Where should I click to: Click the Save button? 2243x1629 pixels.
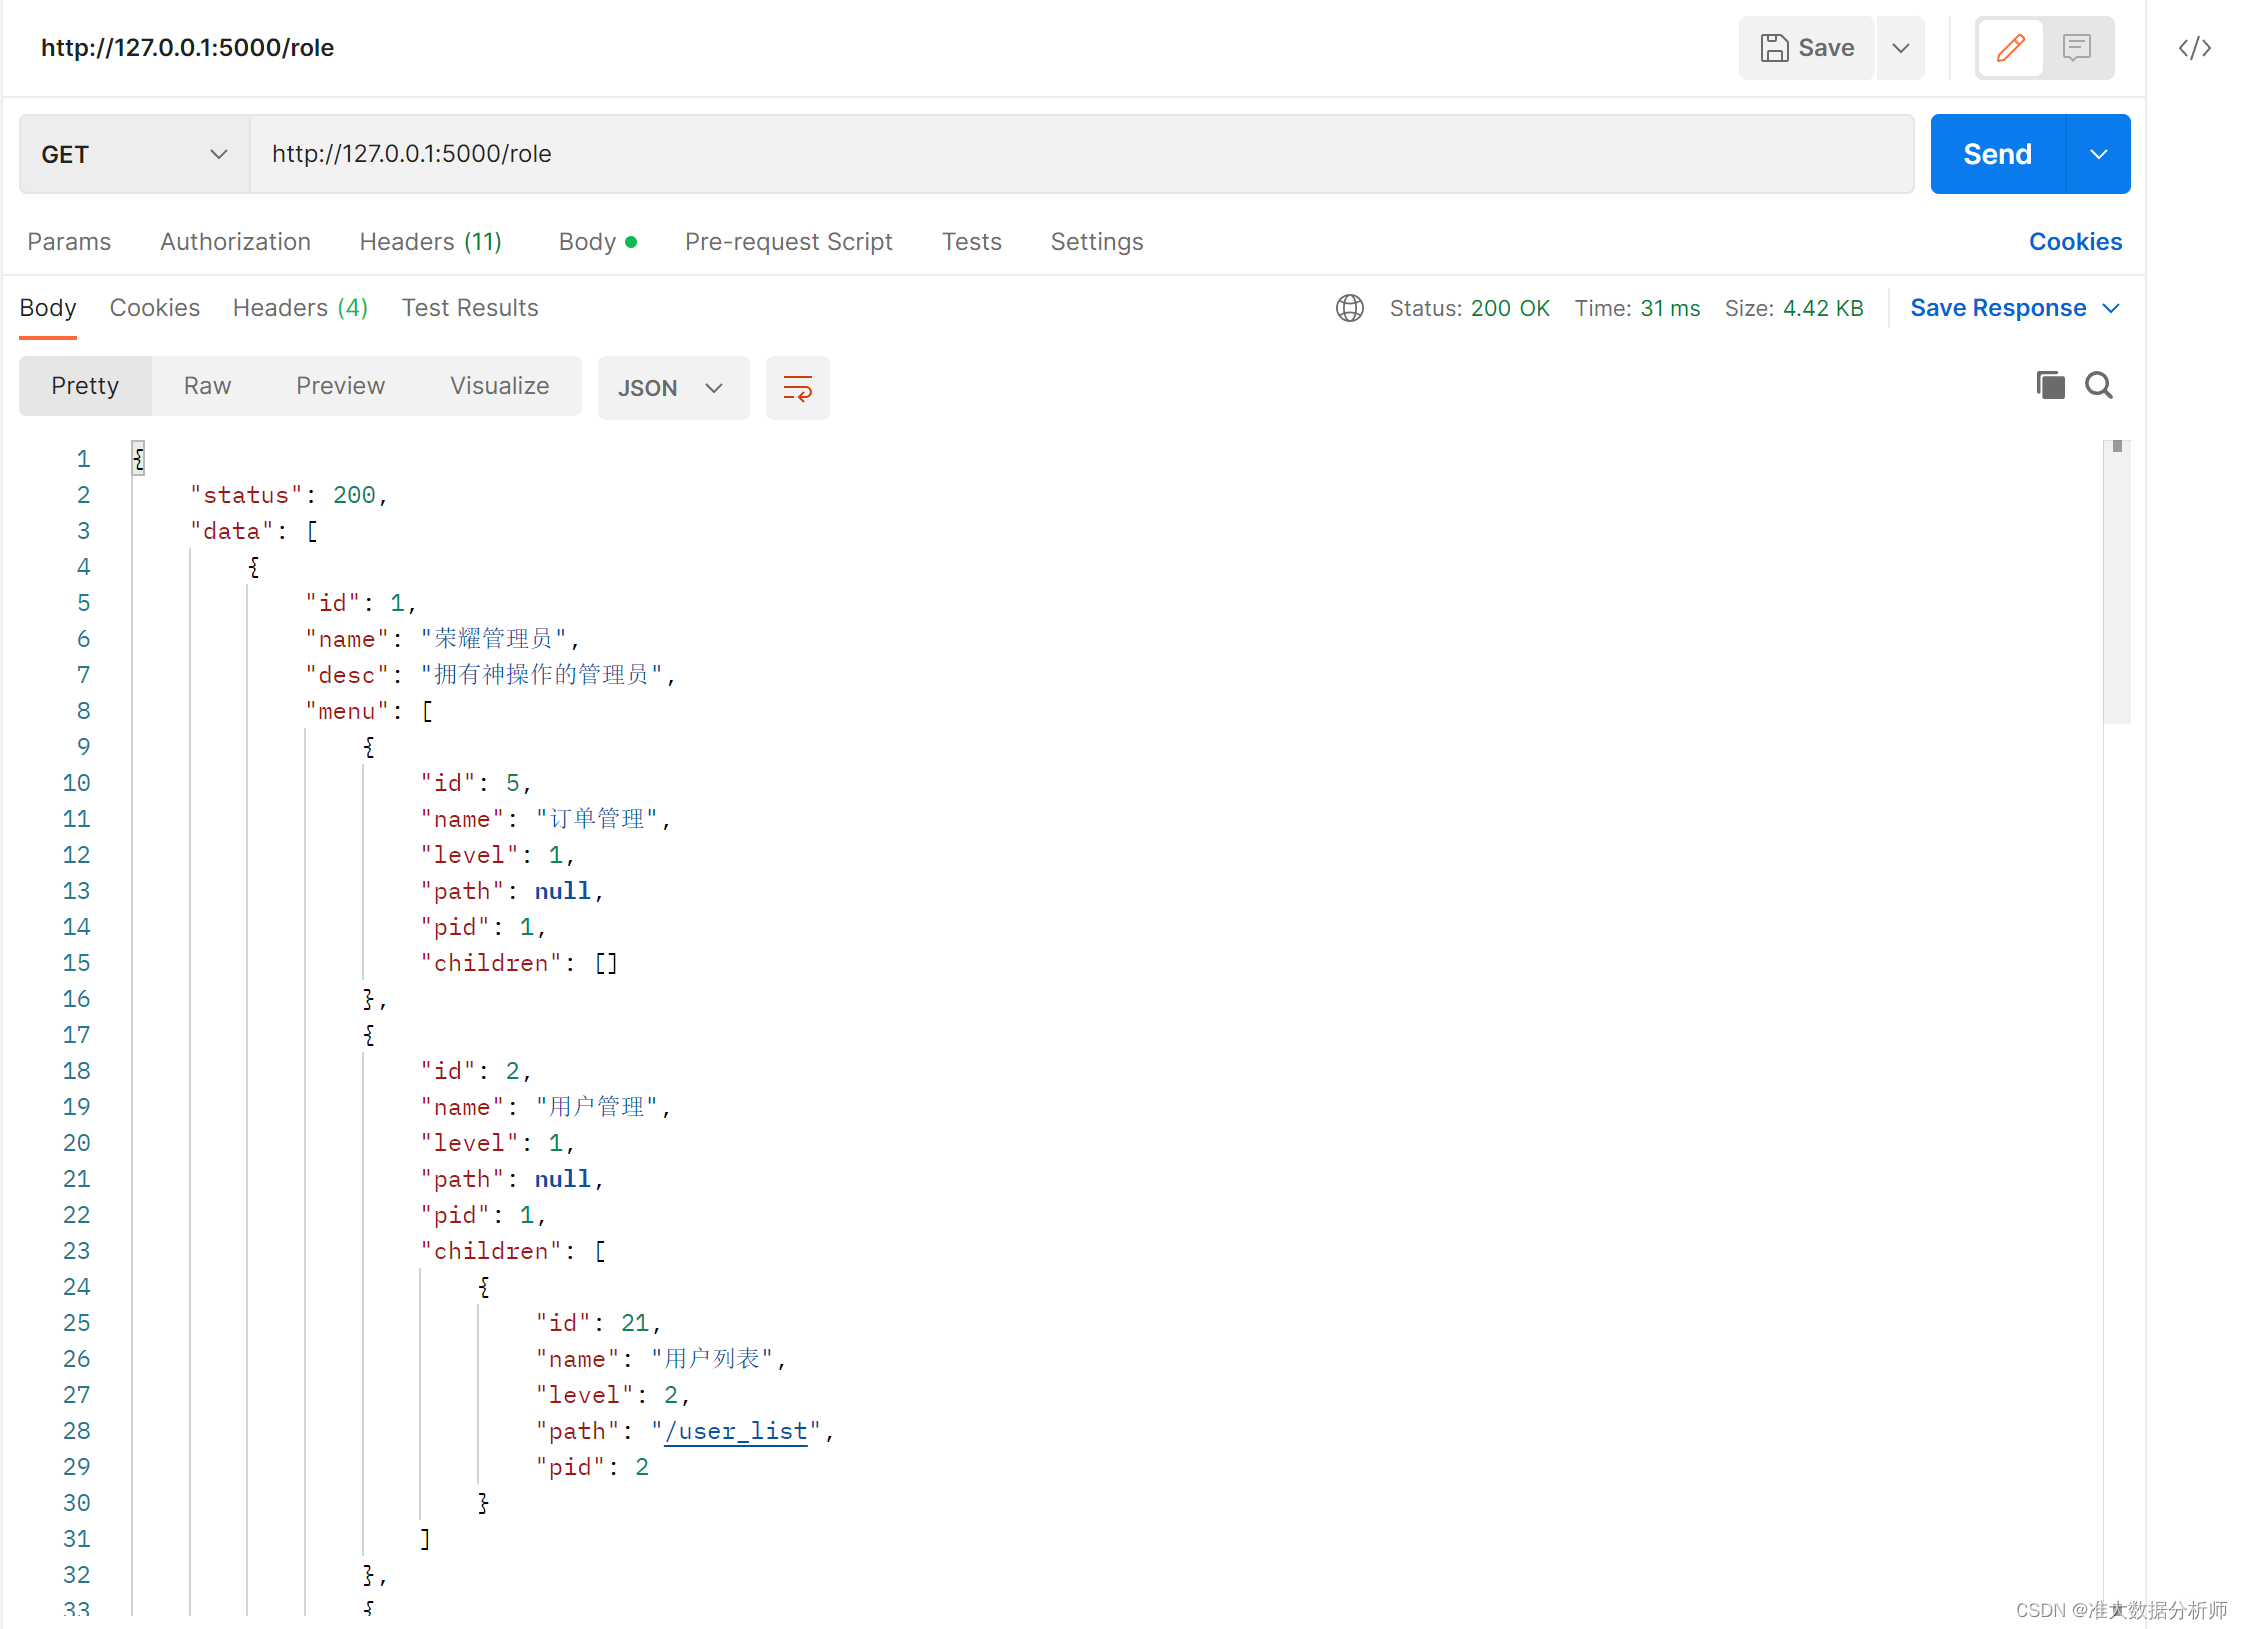click(x=1806, y=48)
